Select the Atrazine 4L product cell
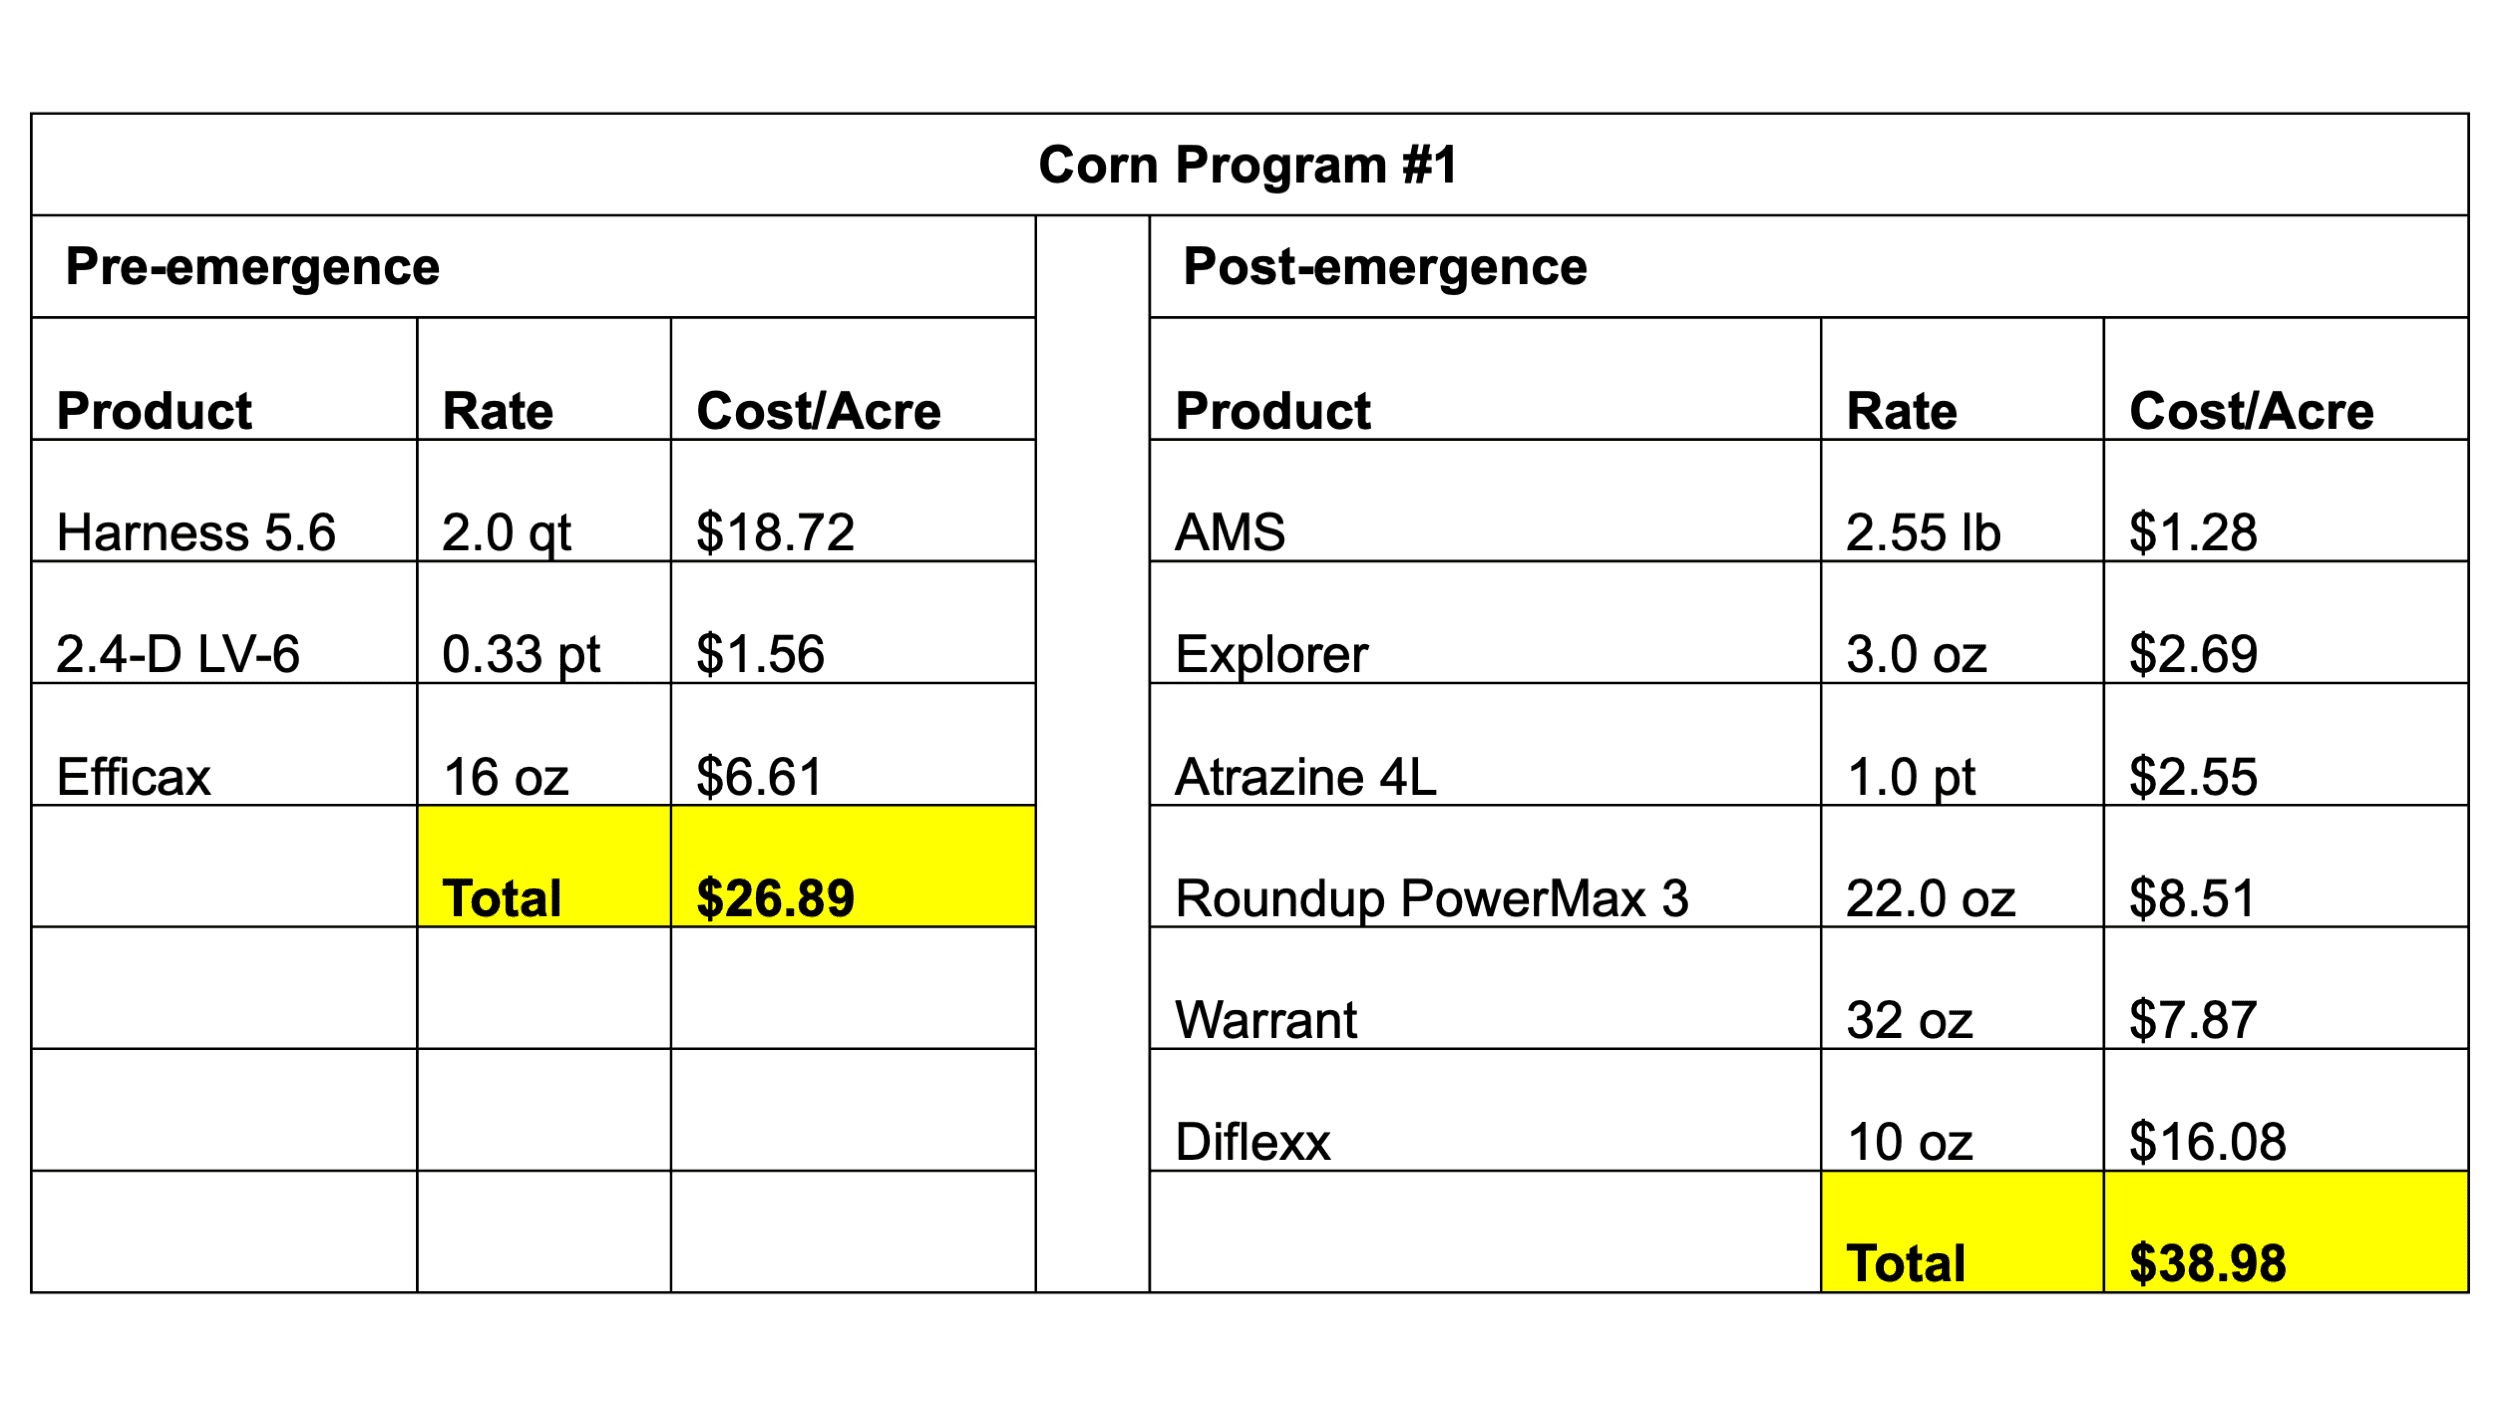This screenshot has width=2500, height=1406. click(1486, 744)
